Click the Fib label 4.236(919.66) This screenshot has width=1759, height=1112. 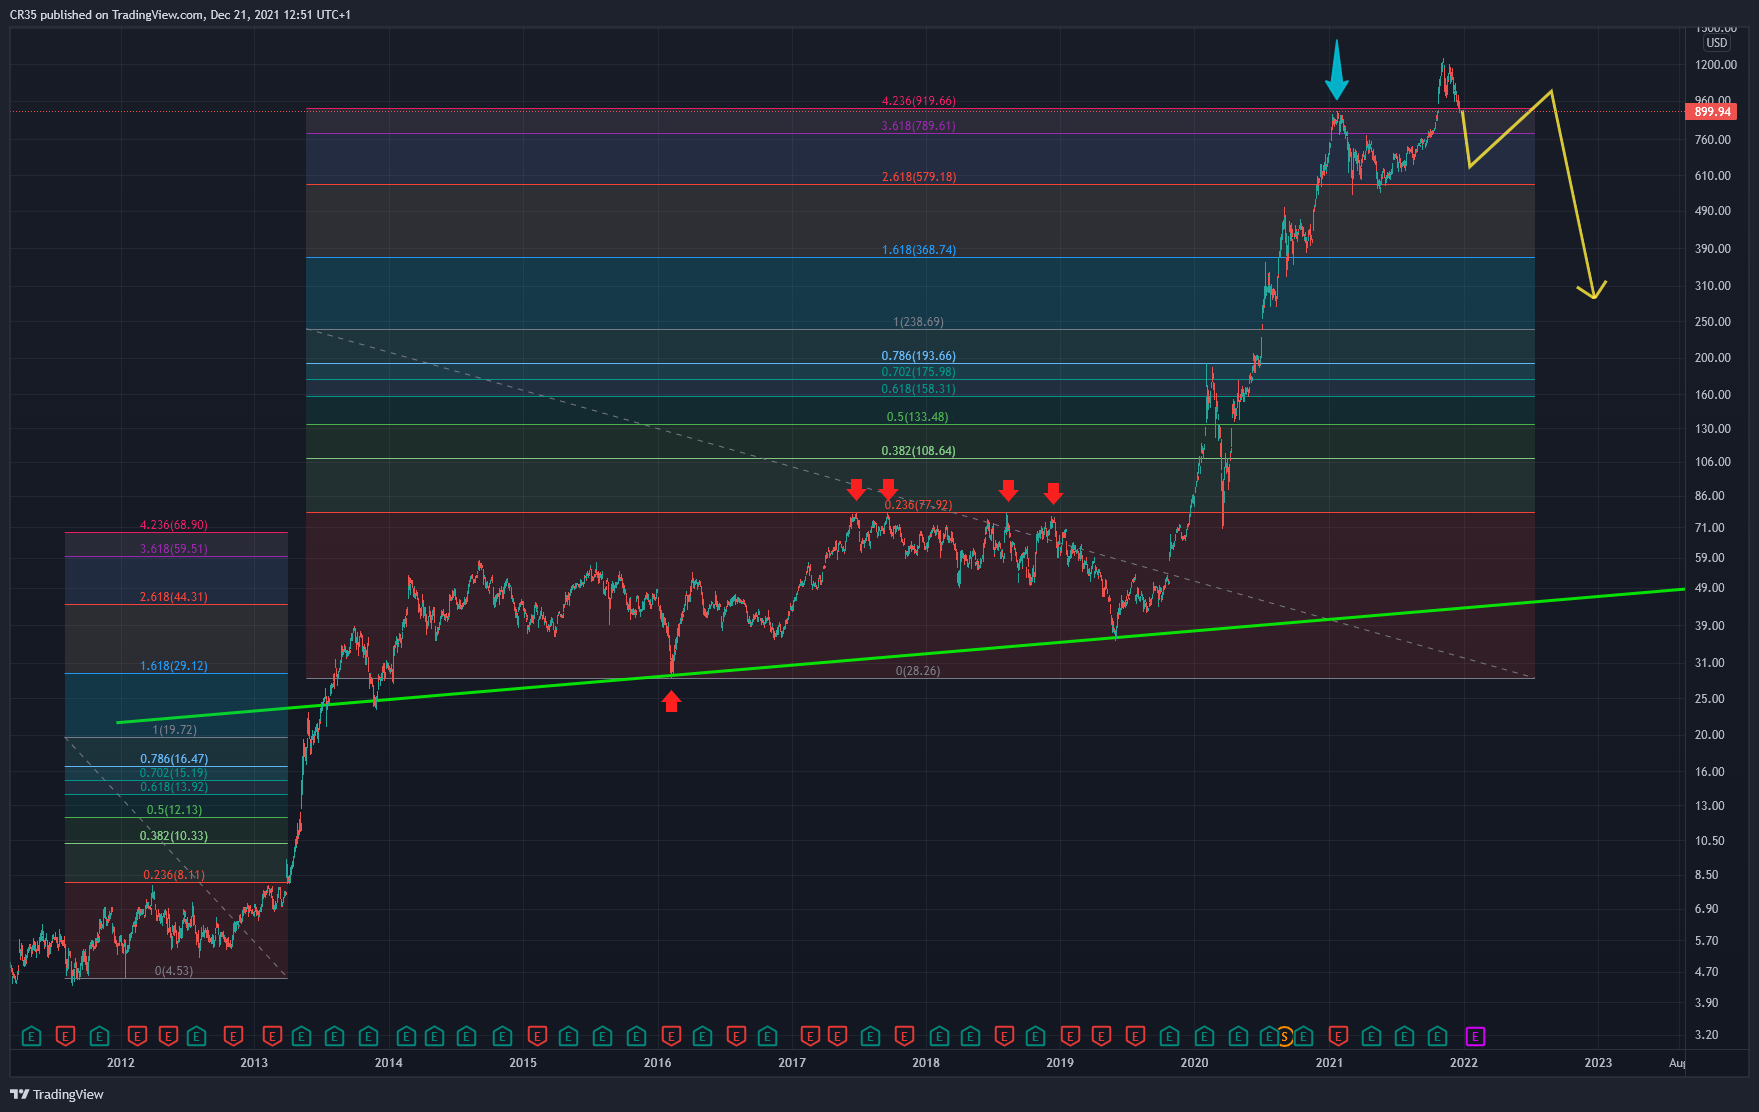pyautogui.click(x=918, y=101)
